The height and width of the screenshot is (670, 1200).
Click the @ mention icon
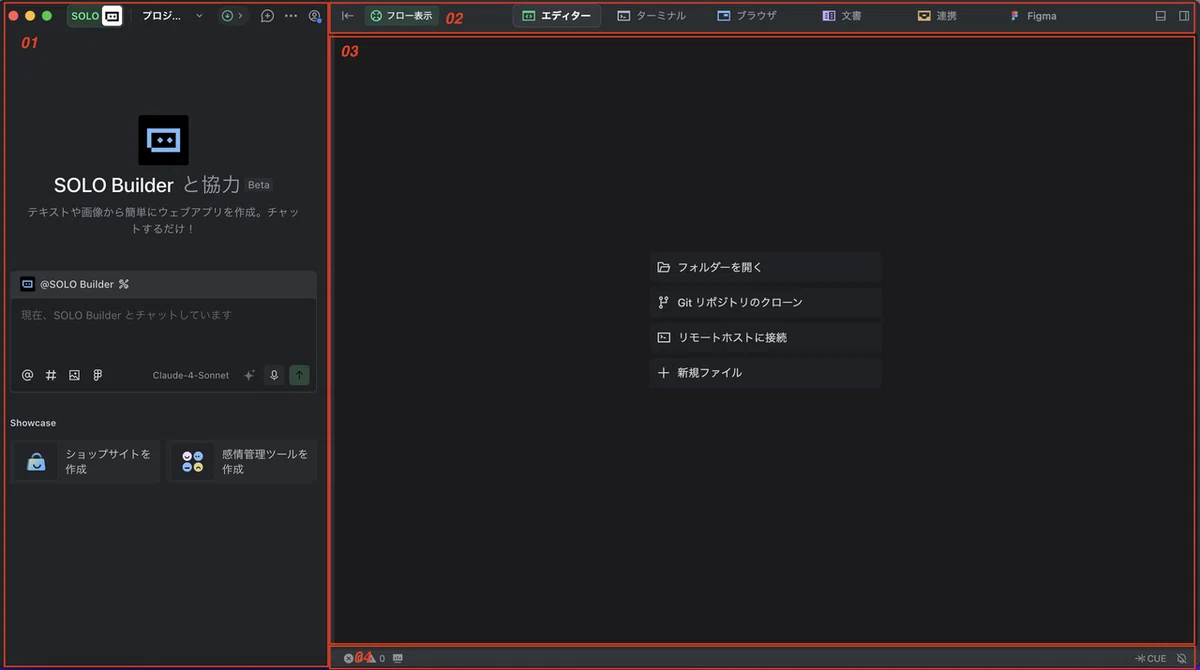tap(27, 375)
